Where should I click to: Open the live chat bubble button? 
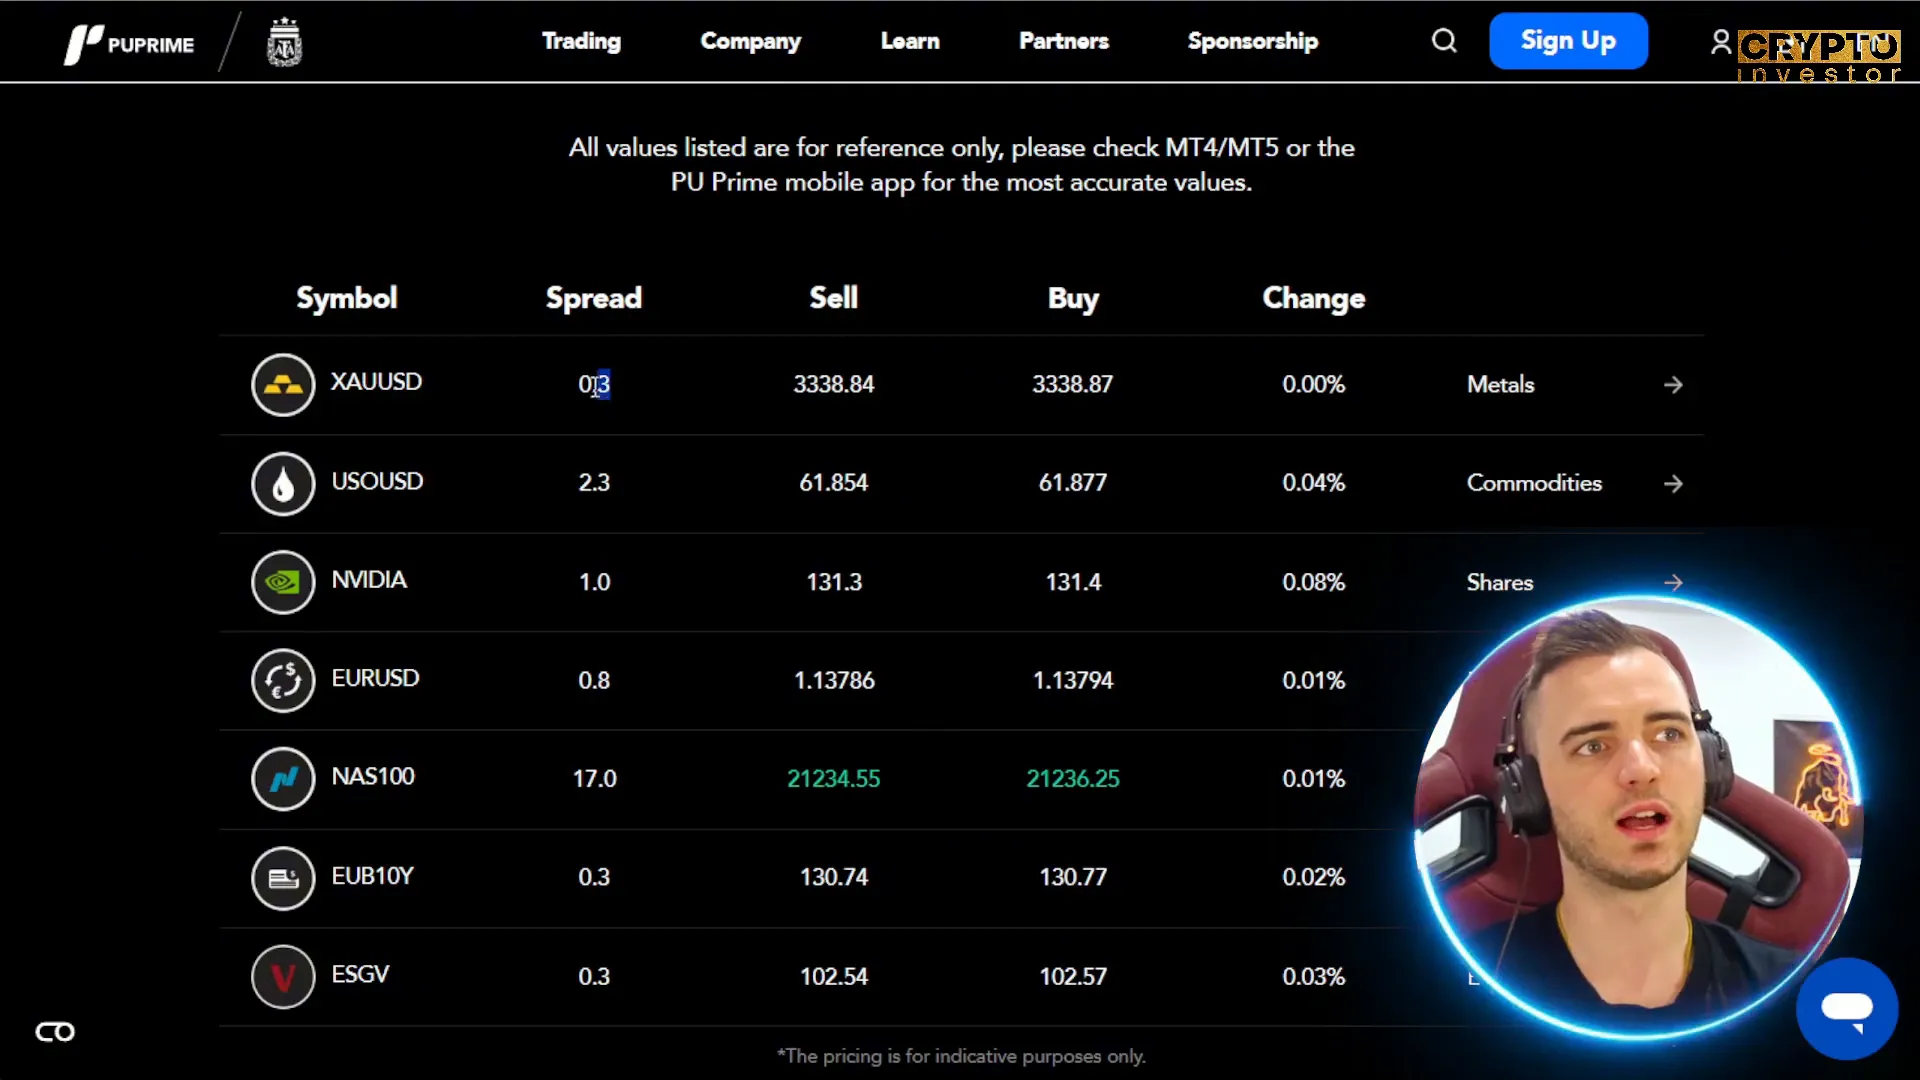[1847, 1008]
